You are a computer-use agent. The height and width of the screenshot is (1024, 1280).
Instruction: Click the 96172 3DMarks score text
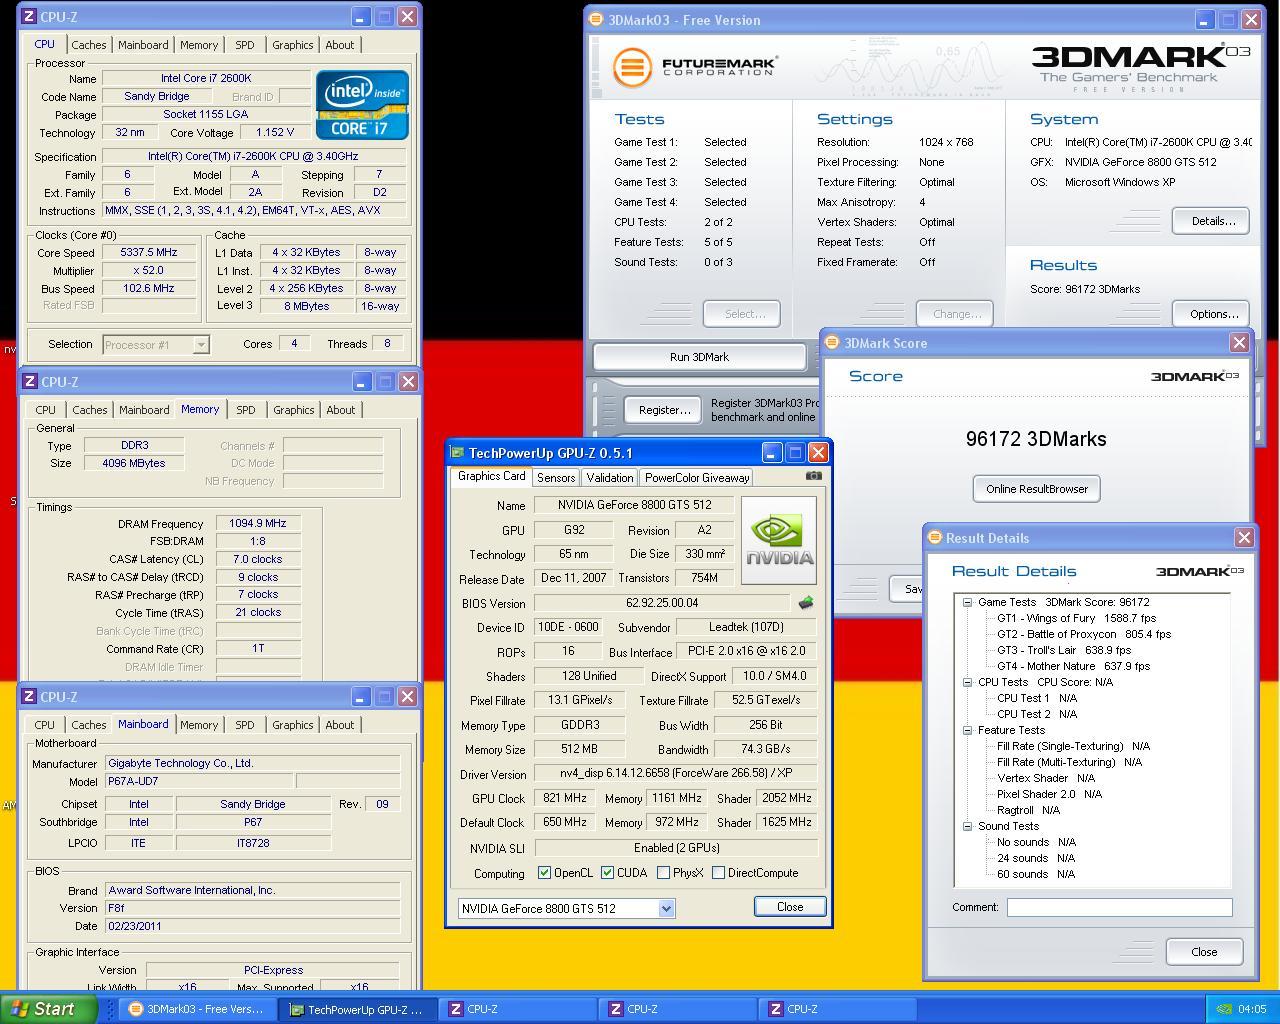(x=1036, y=439)
